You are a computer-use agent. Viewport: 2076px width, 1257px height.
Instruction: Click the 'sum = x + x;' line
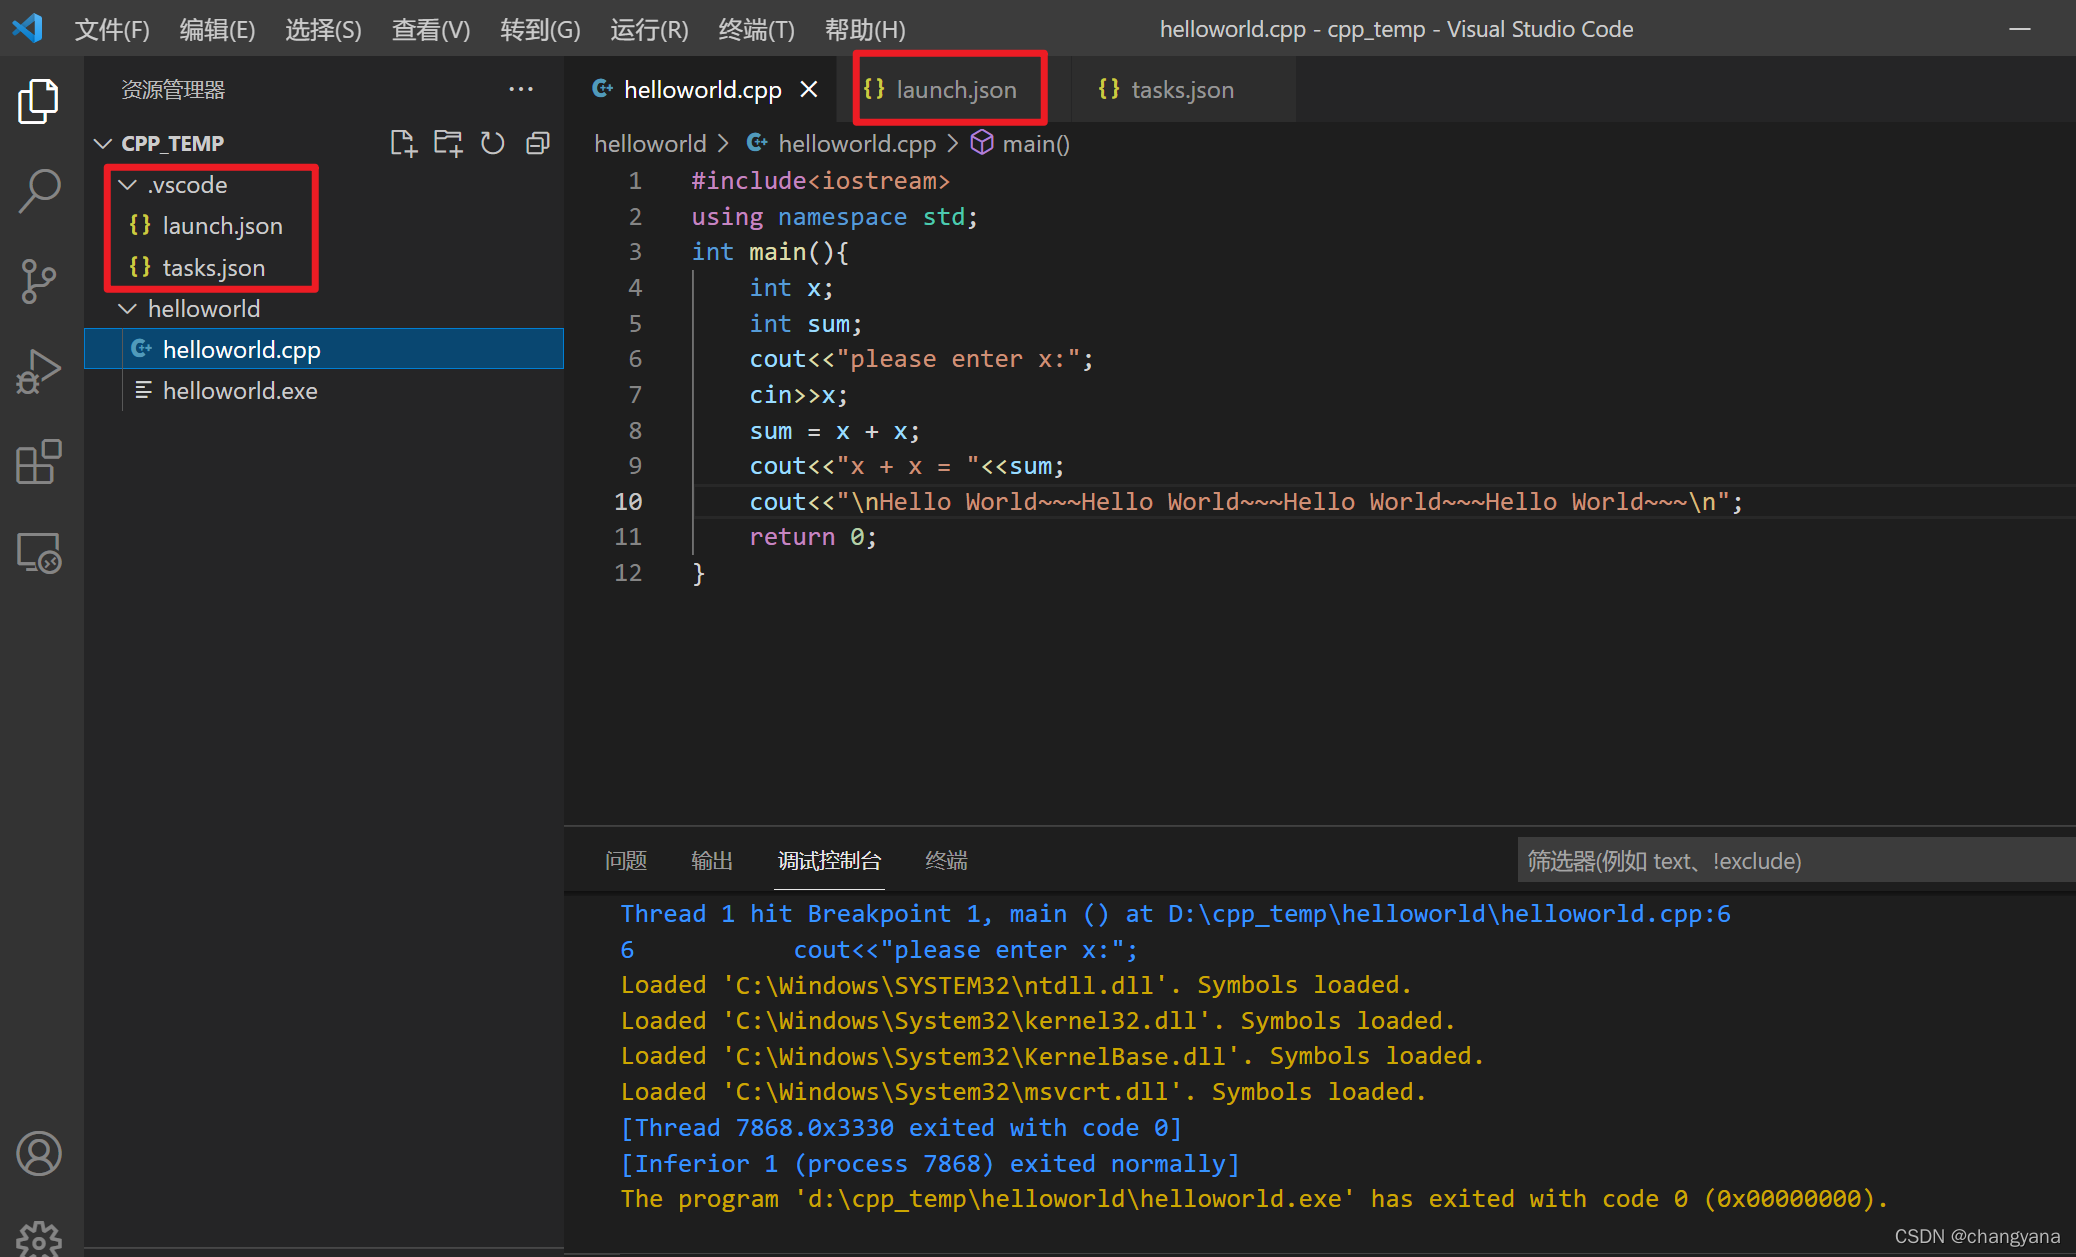(834, 431)
